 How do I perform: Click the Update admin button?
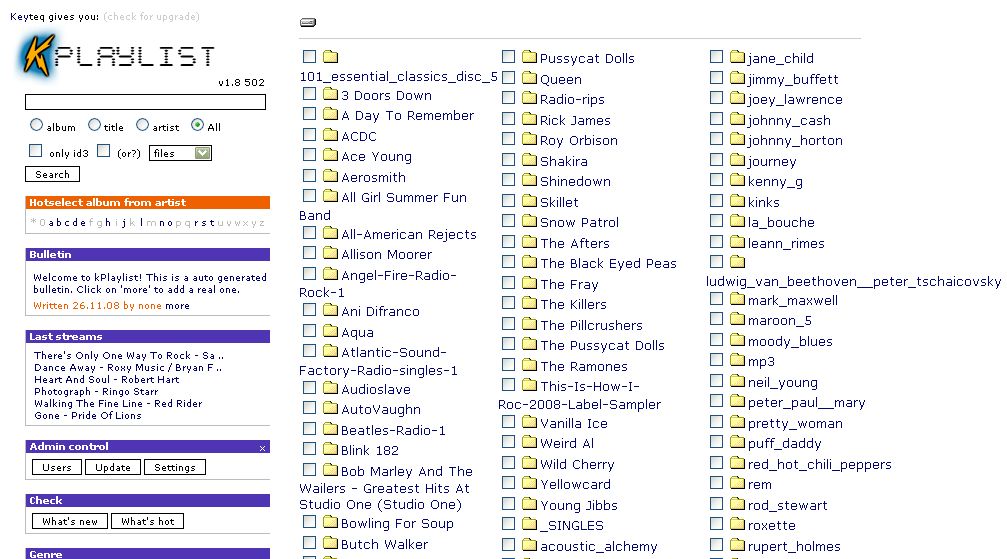point(113,467)
